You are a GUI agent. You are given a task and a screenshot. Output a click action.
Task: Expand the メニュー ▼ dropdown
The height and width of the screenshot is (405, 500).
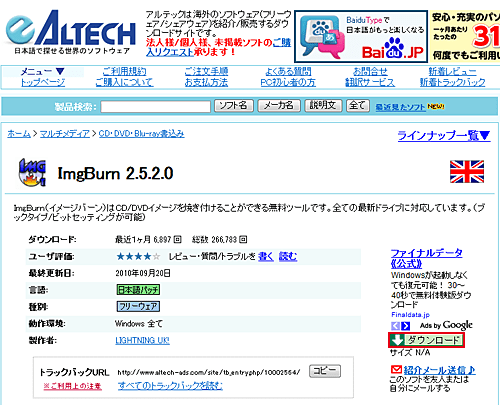(x=43, y=71)
